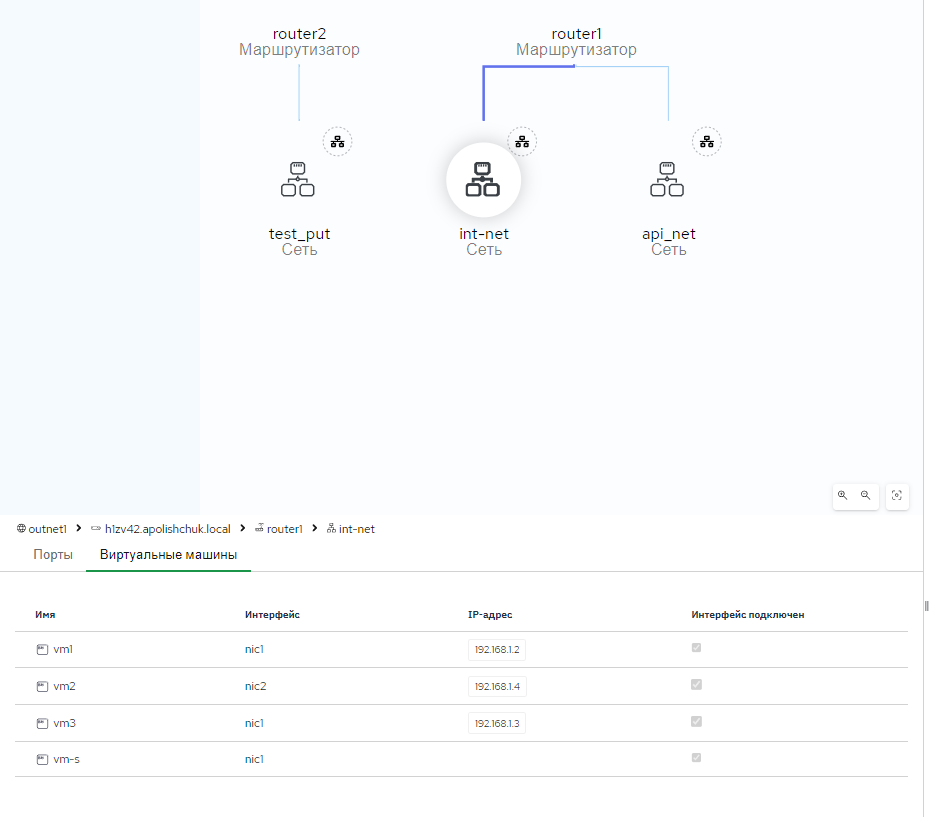The width and height of the screenshot is (929, 817).
Task: Click the Интерфейс подключен column header
Action: click(748, 615)
